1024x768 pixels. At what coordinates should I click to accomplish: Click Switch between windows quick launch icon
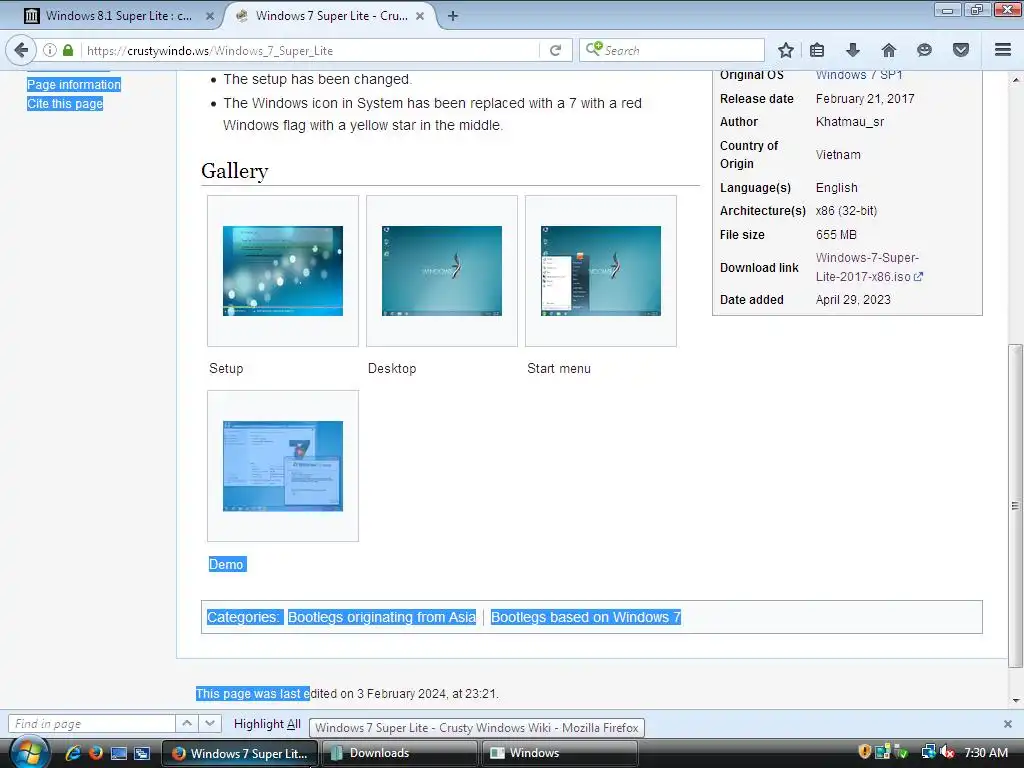(142, 753)
